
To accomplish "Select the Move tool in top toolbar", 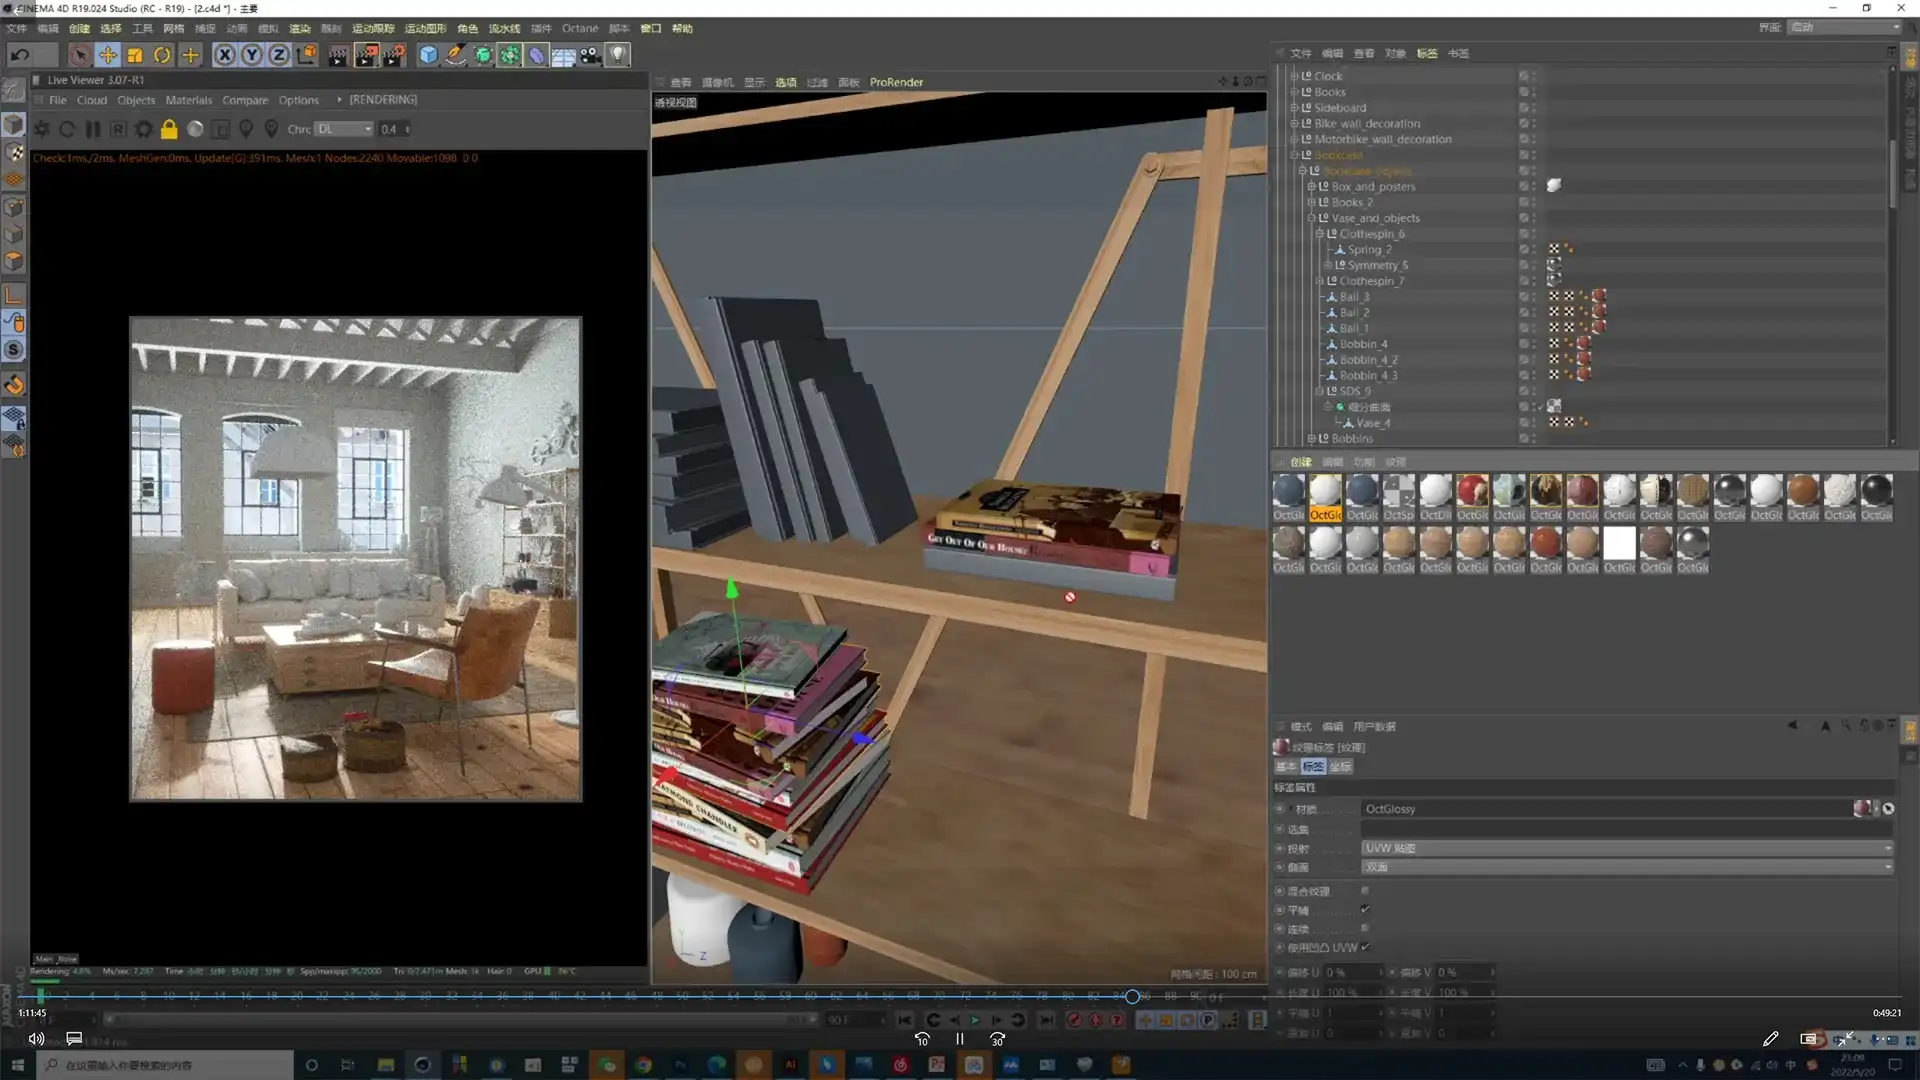I will tap(108, 55).
